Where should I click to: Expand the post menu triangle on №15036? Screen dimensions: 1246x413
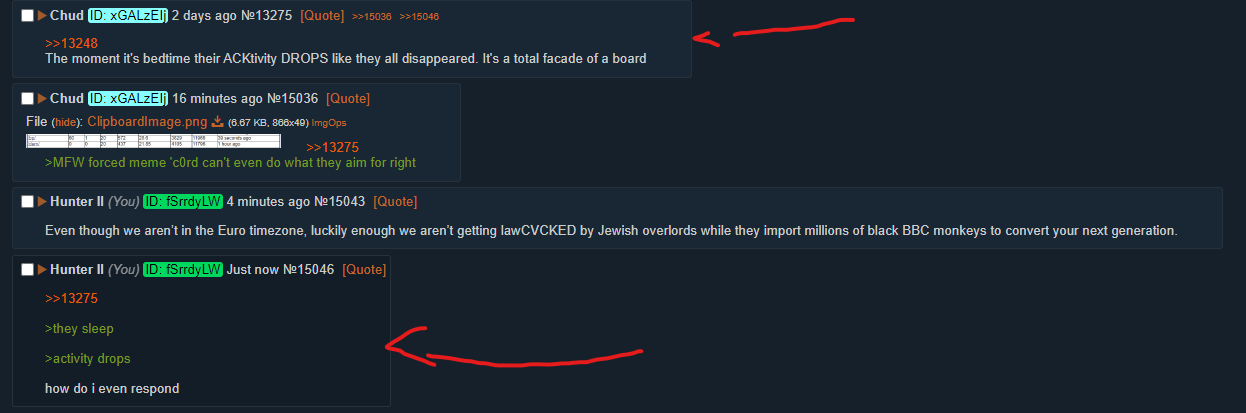42,99
